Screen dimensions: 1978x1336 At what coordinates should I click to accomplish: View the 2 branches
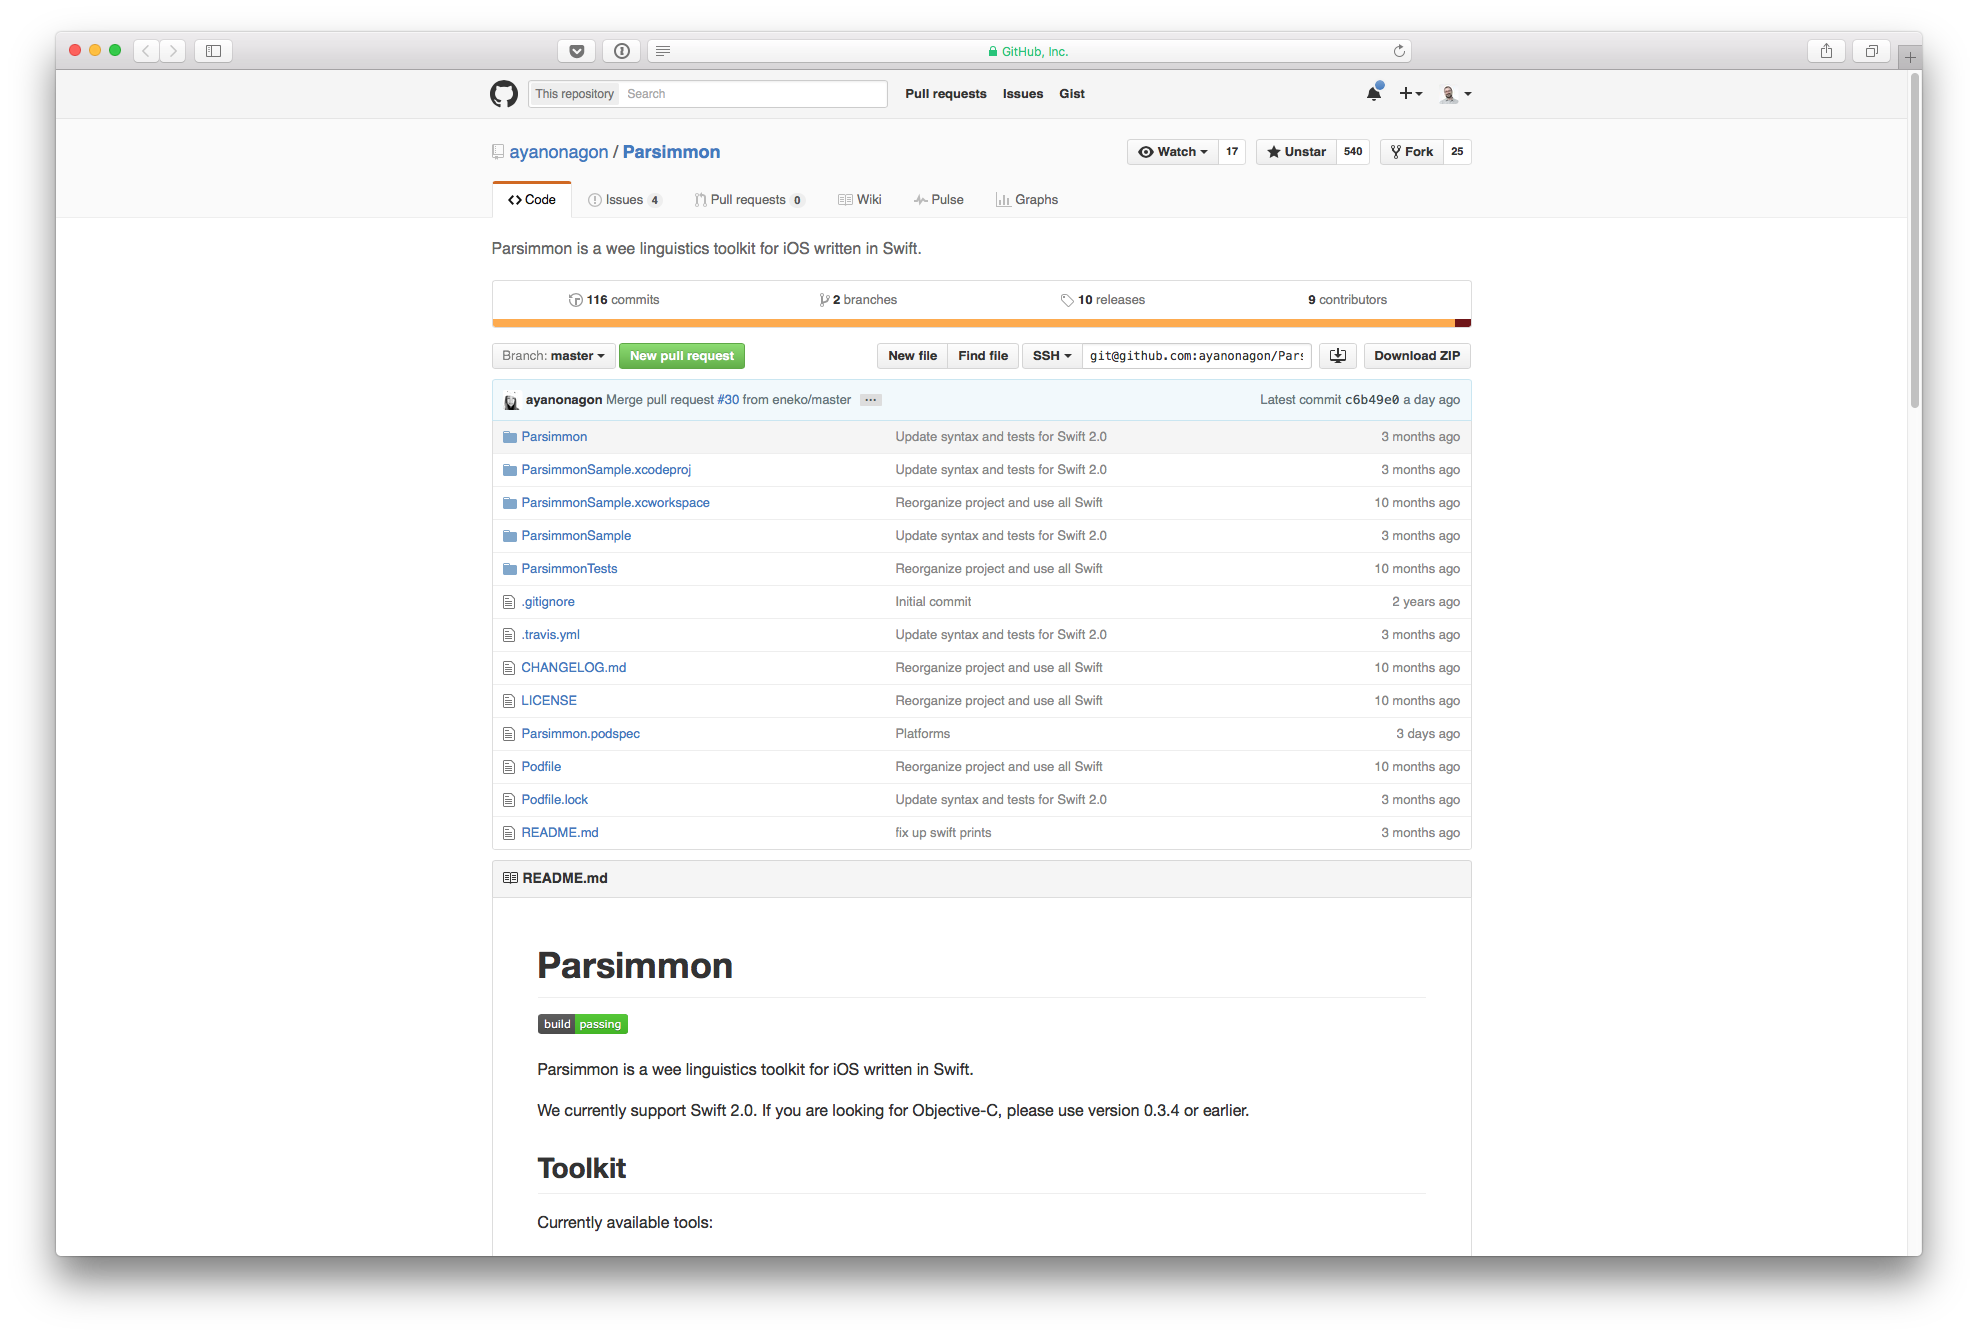click(x=858, y=300)
